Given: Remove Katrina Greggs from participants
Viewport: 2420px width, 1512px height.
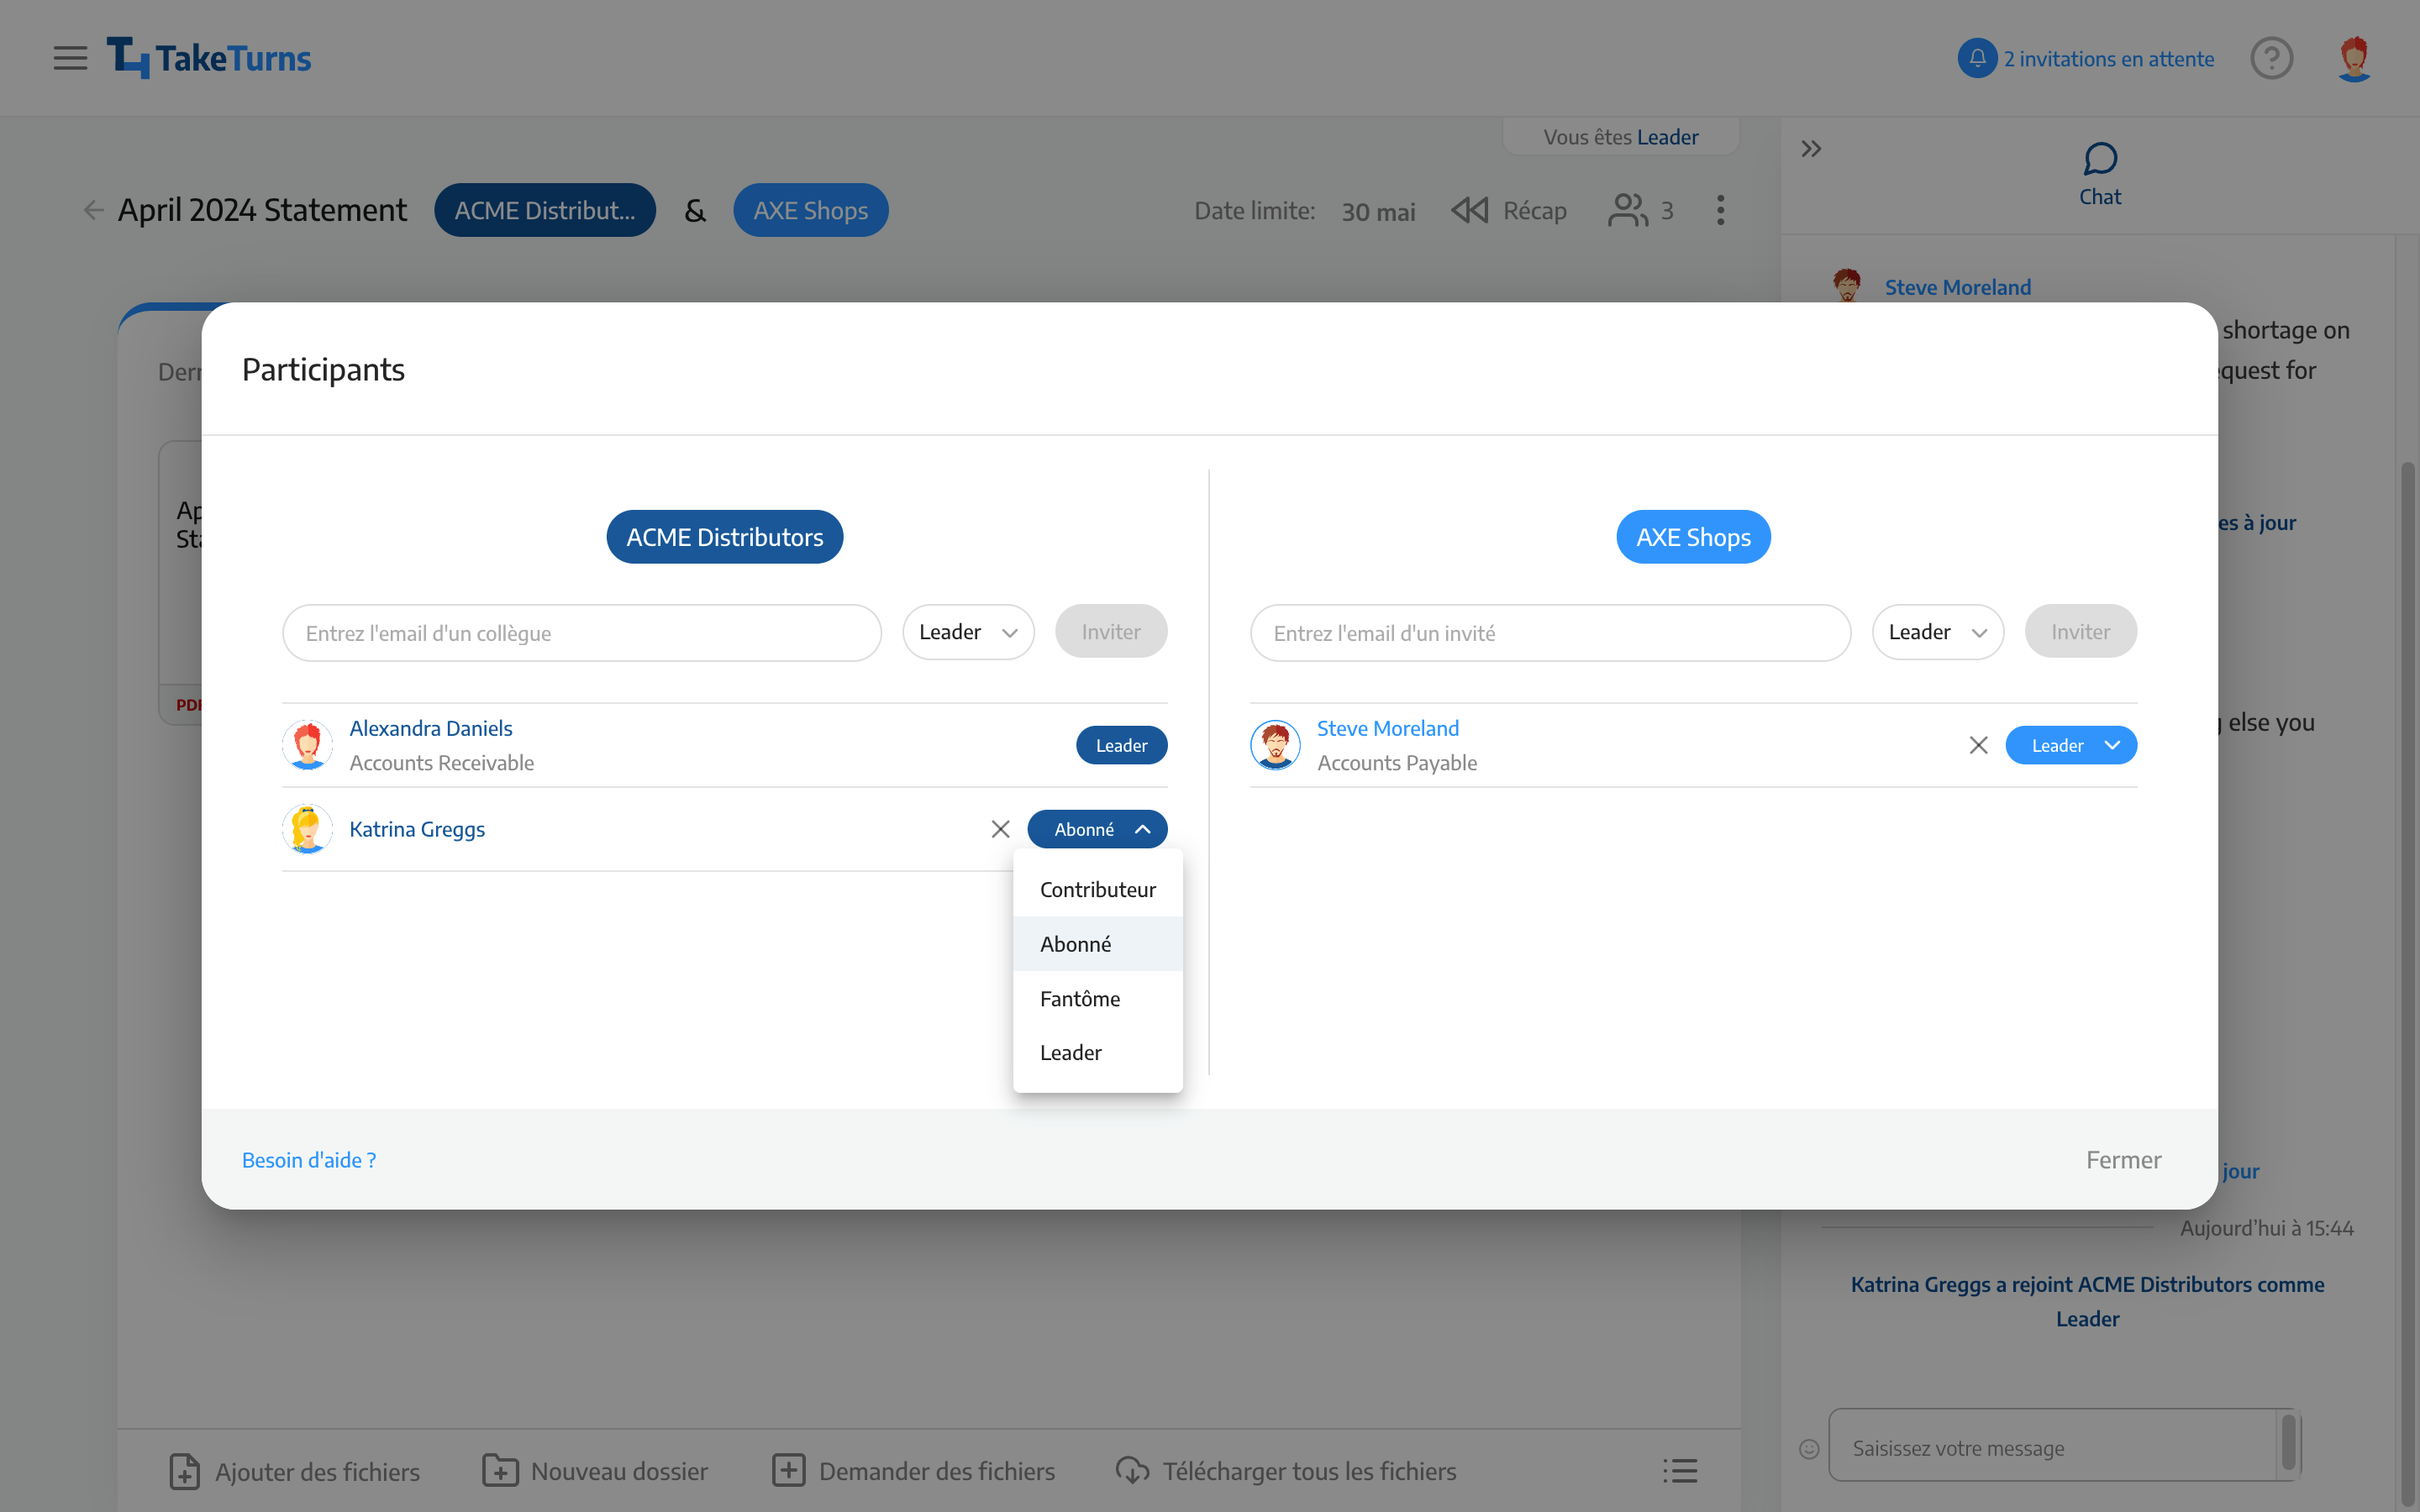Looking at the screenshot, I should pos(1000,829).
